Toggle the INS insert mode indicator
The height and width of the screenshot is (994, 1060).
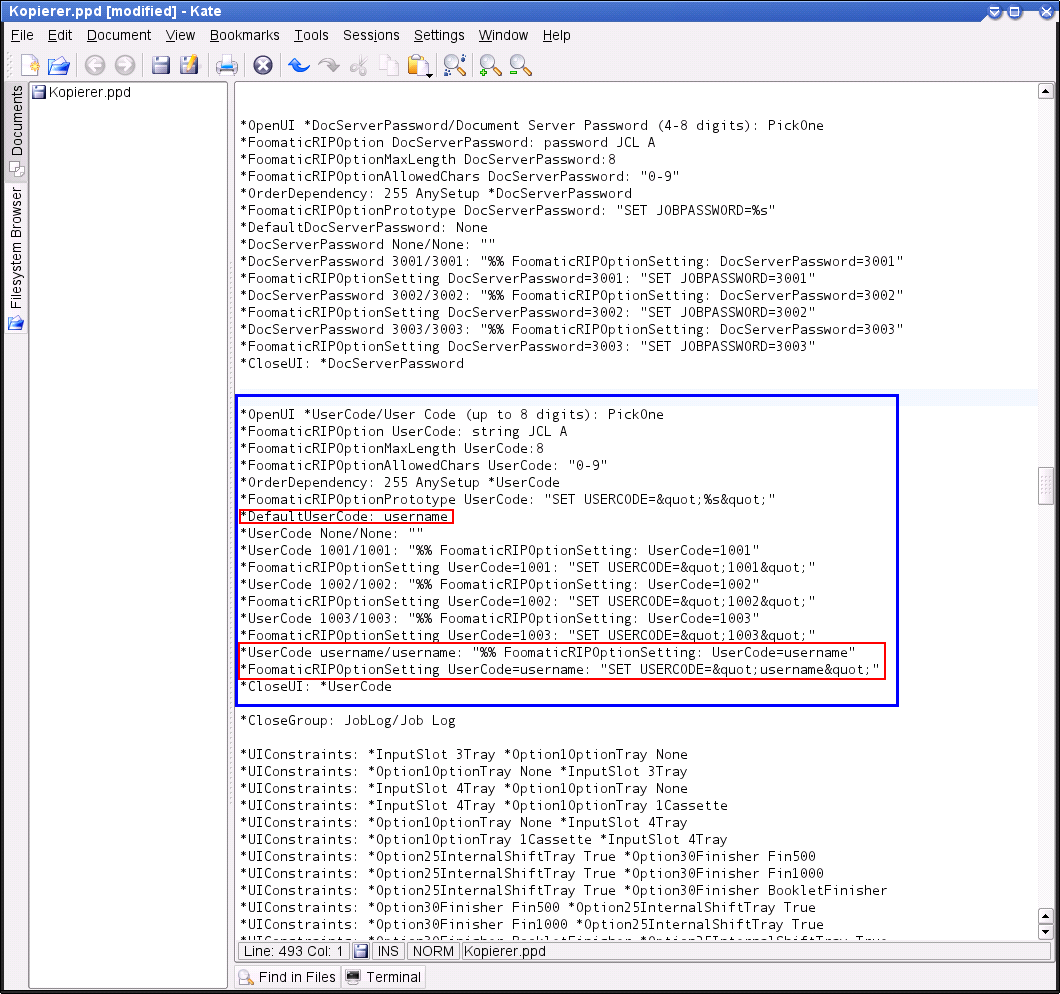pos(389,951)
